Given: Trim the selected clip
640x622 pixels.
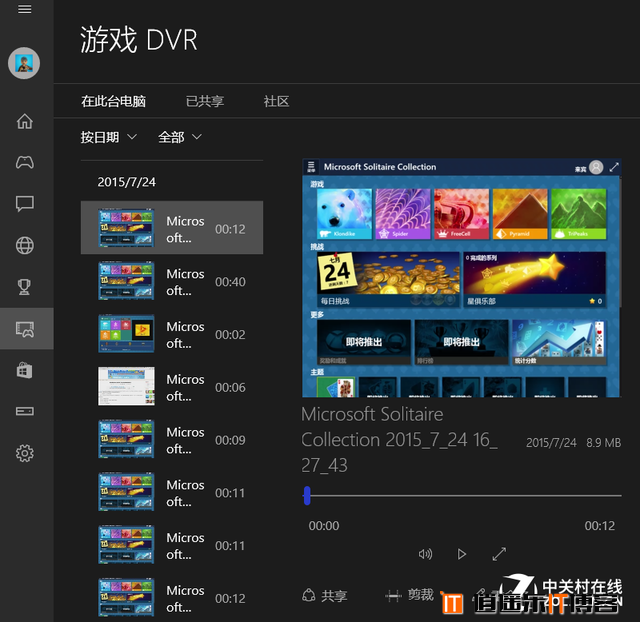Looking at the screenshot, I should point(409,595).
